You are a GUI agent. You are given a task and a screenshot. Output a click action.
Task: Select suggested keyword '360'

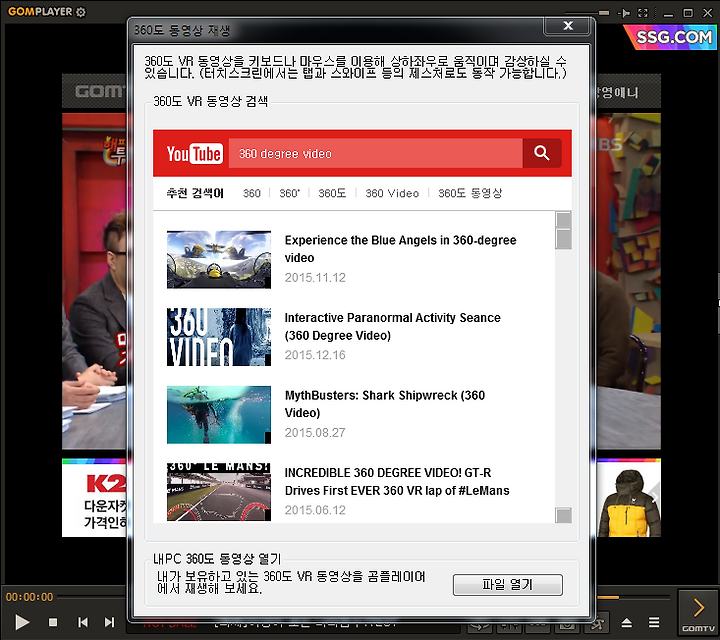[x=252, y=193]
